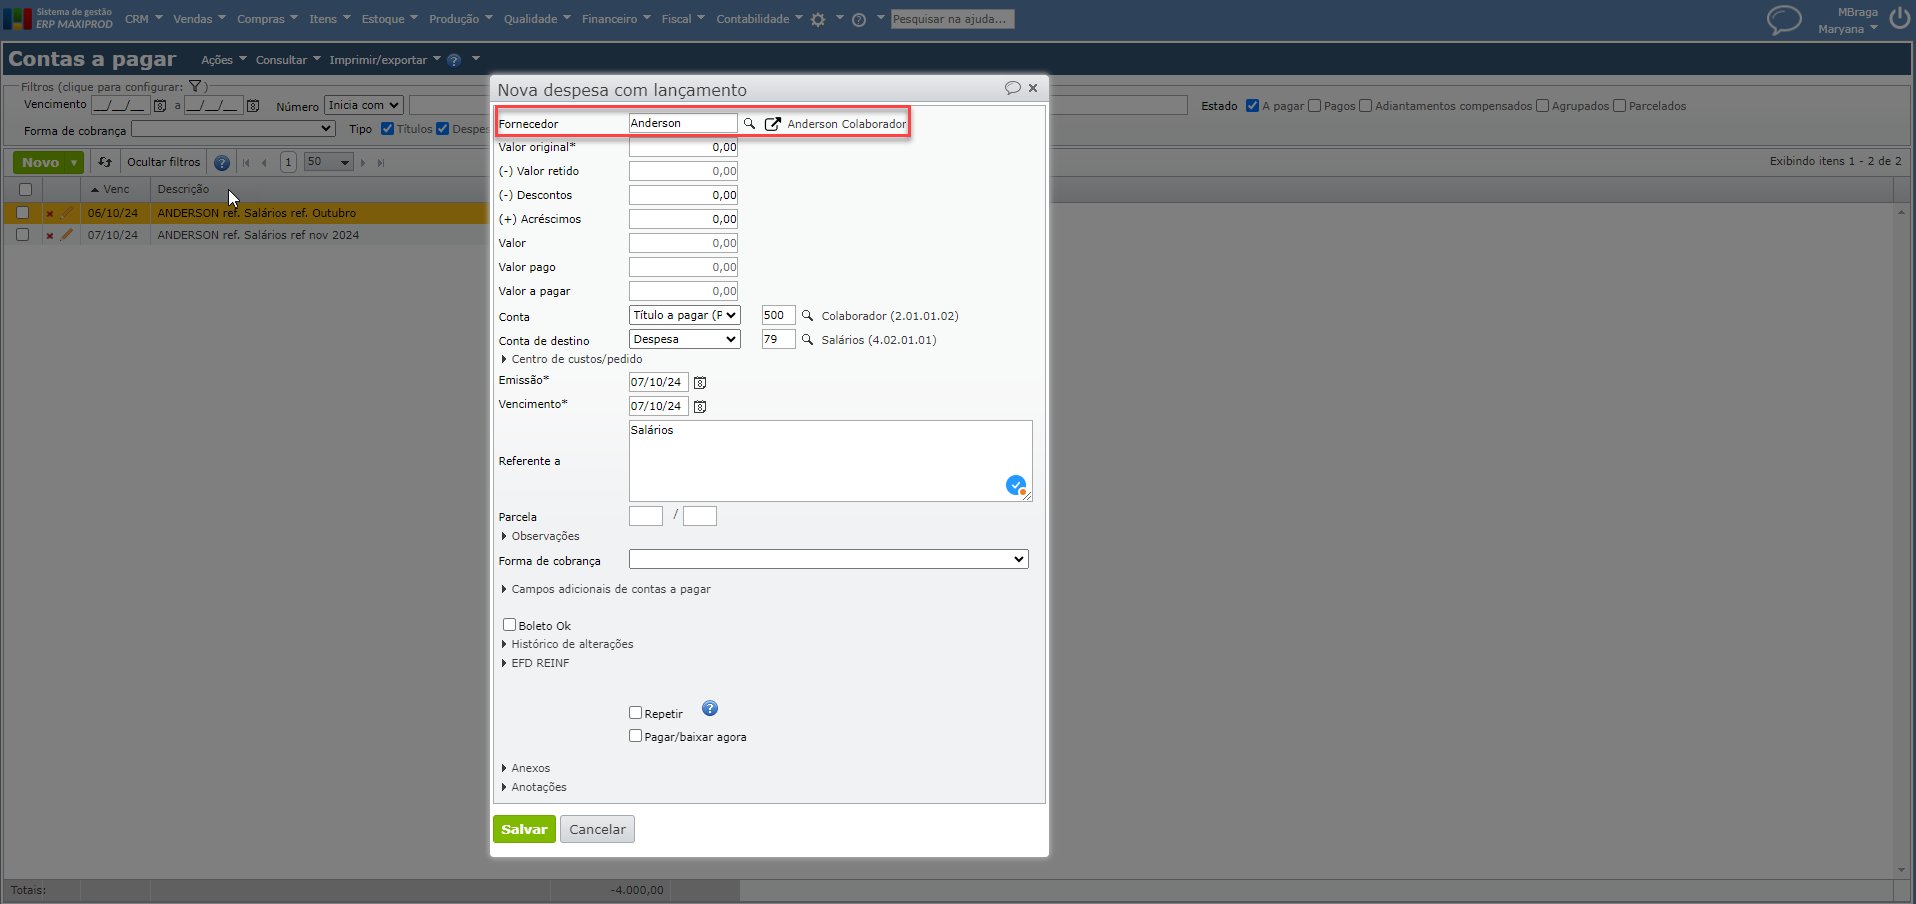The width and height of the screenshot is (1916, 904).
Task: Open page size dropdown showing 50
Action: (329, 162)
